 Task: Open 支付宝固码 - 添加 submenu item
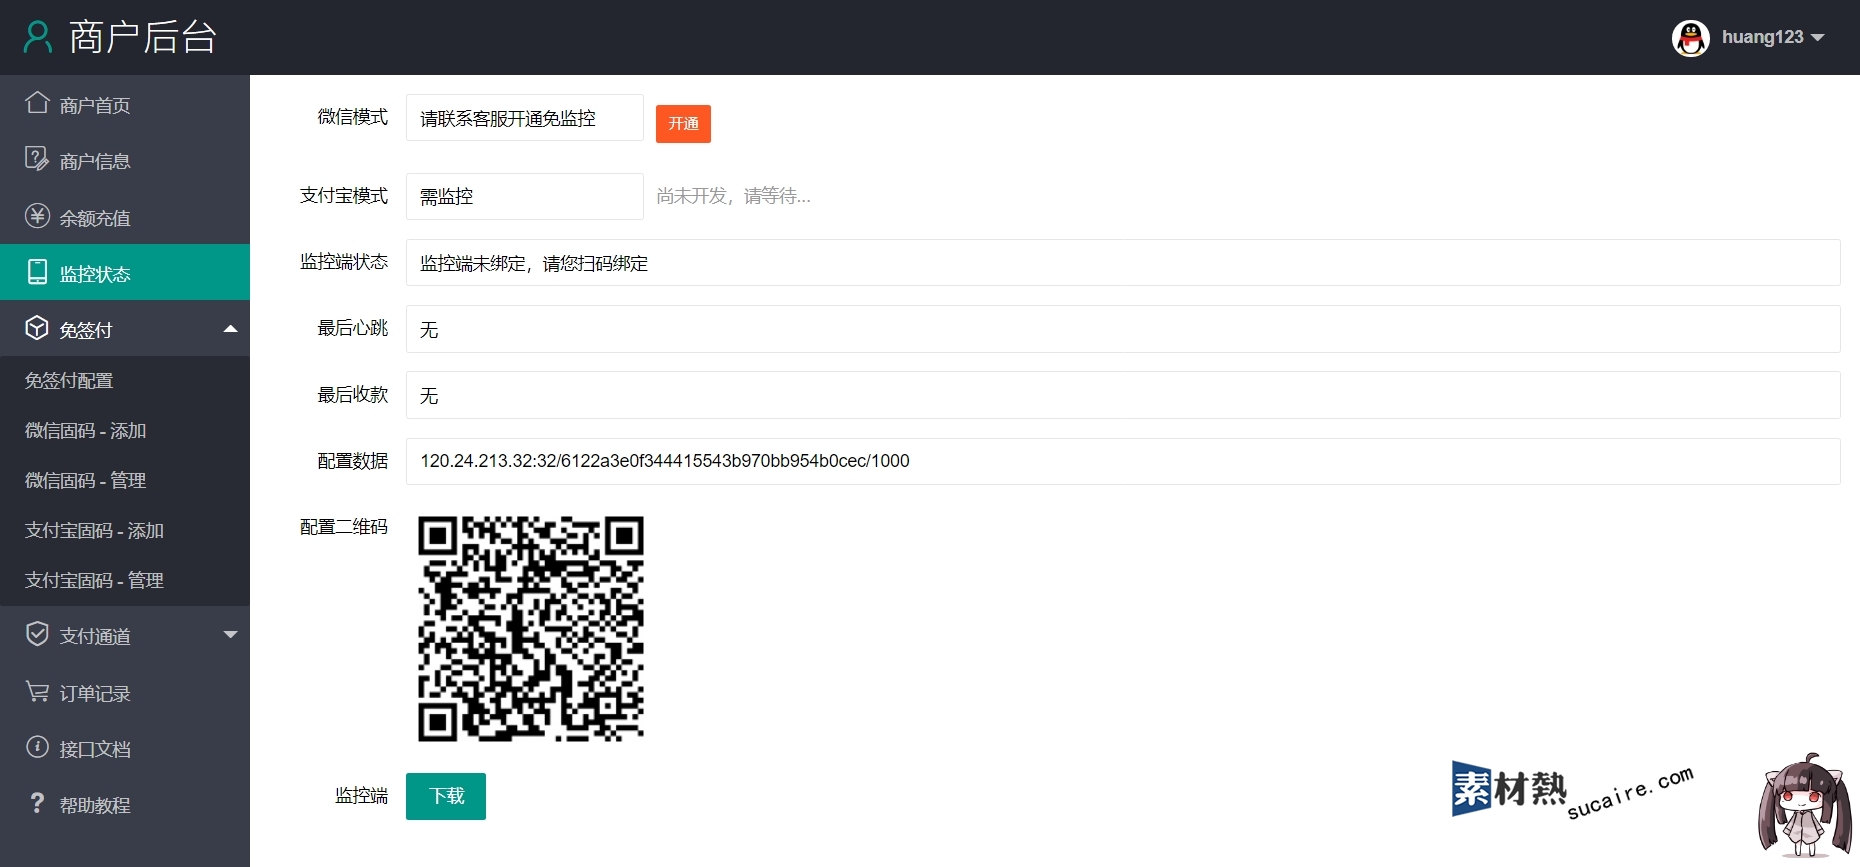[125, 530]
